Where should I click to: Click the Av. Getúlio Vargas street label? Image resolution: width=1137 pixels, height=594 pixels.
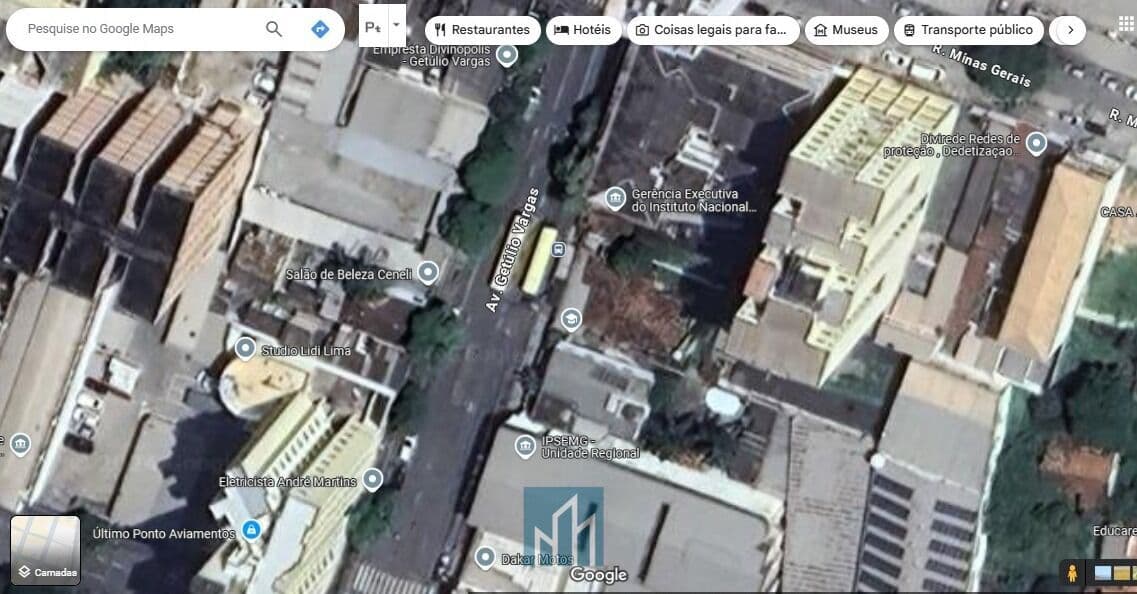pos(513,250)
